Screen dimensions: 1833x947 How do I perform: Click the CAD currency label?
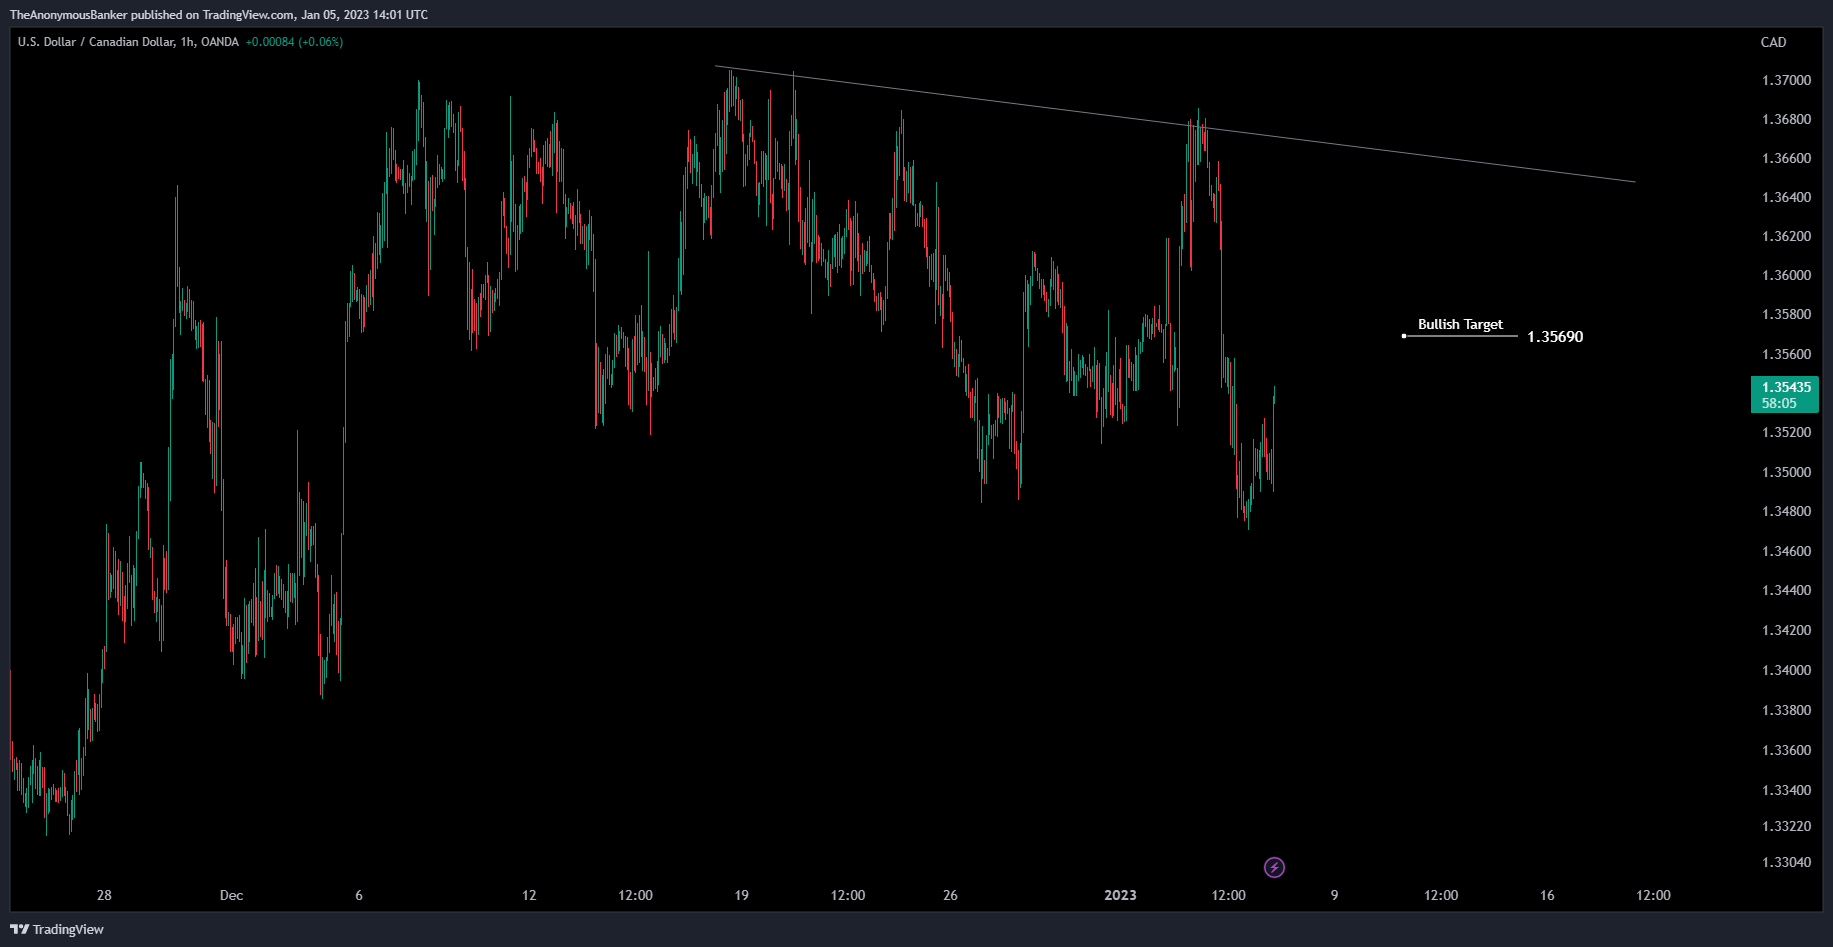(1773, 42)
